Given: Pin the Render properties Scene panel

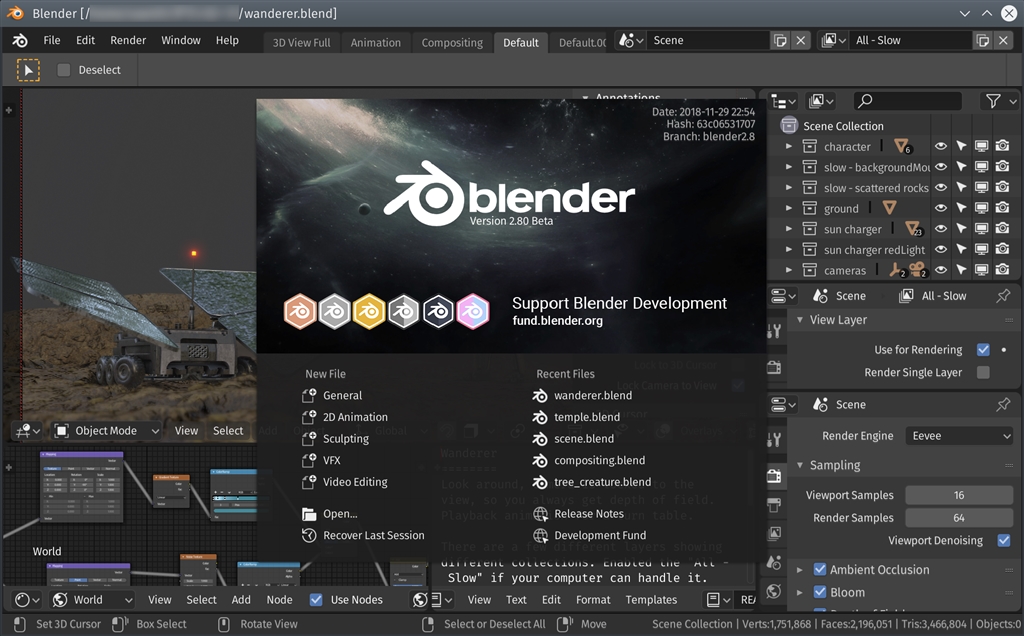Looking at the screenshot, I should click(1003, 405).
